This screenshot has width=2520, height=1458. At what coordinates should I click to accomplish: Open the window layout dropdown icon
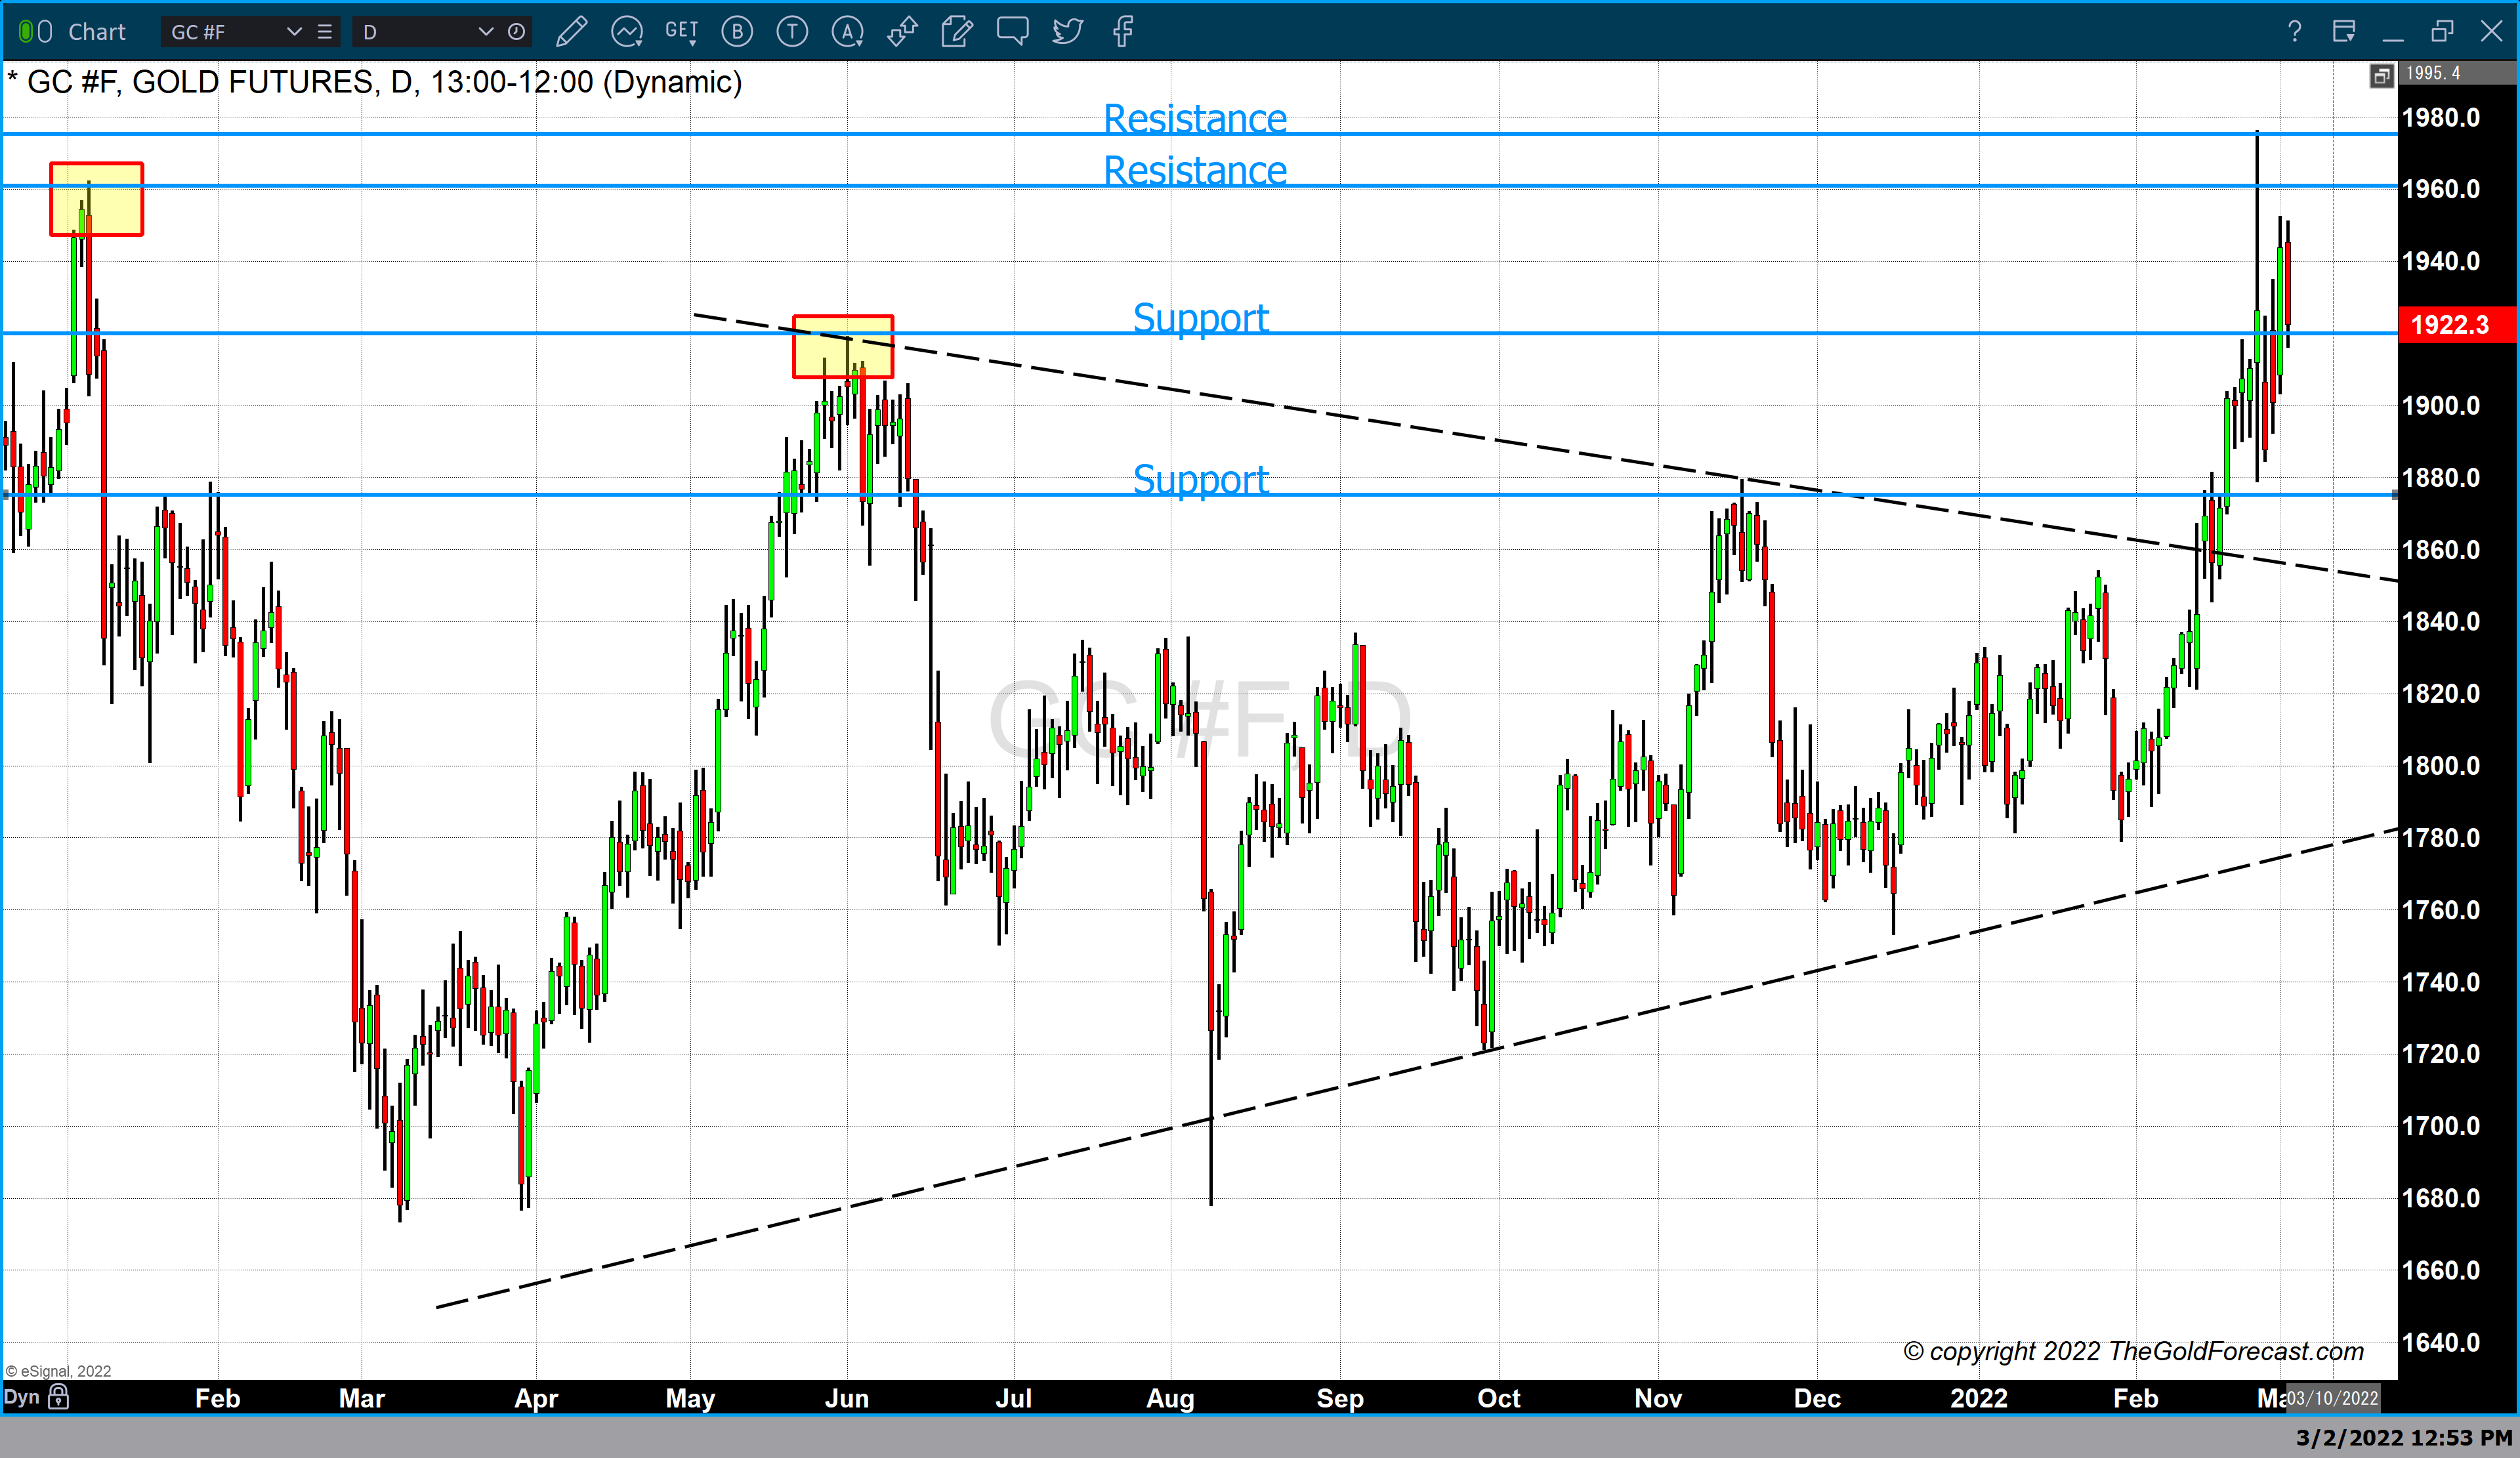pyautogui.click(x=2343, y=32)
